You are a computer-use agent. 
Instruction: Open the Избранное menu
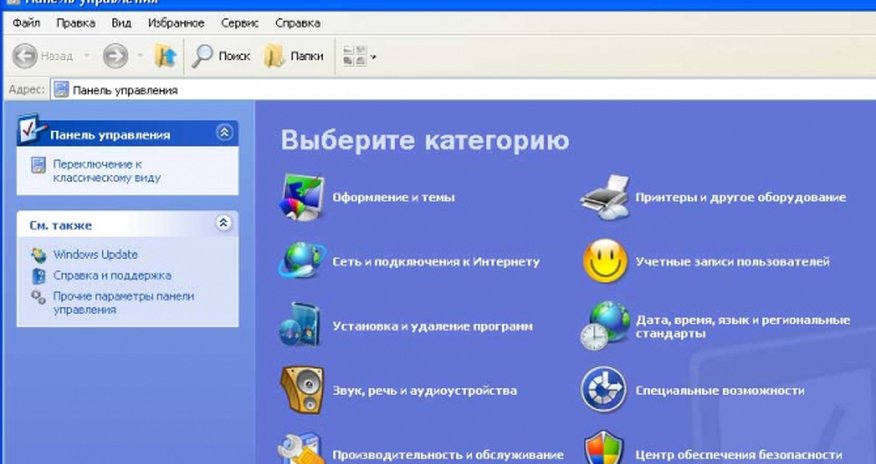(x=176, y=23)
